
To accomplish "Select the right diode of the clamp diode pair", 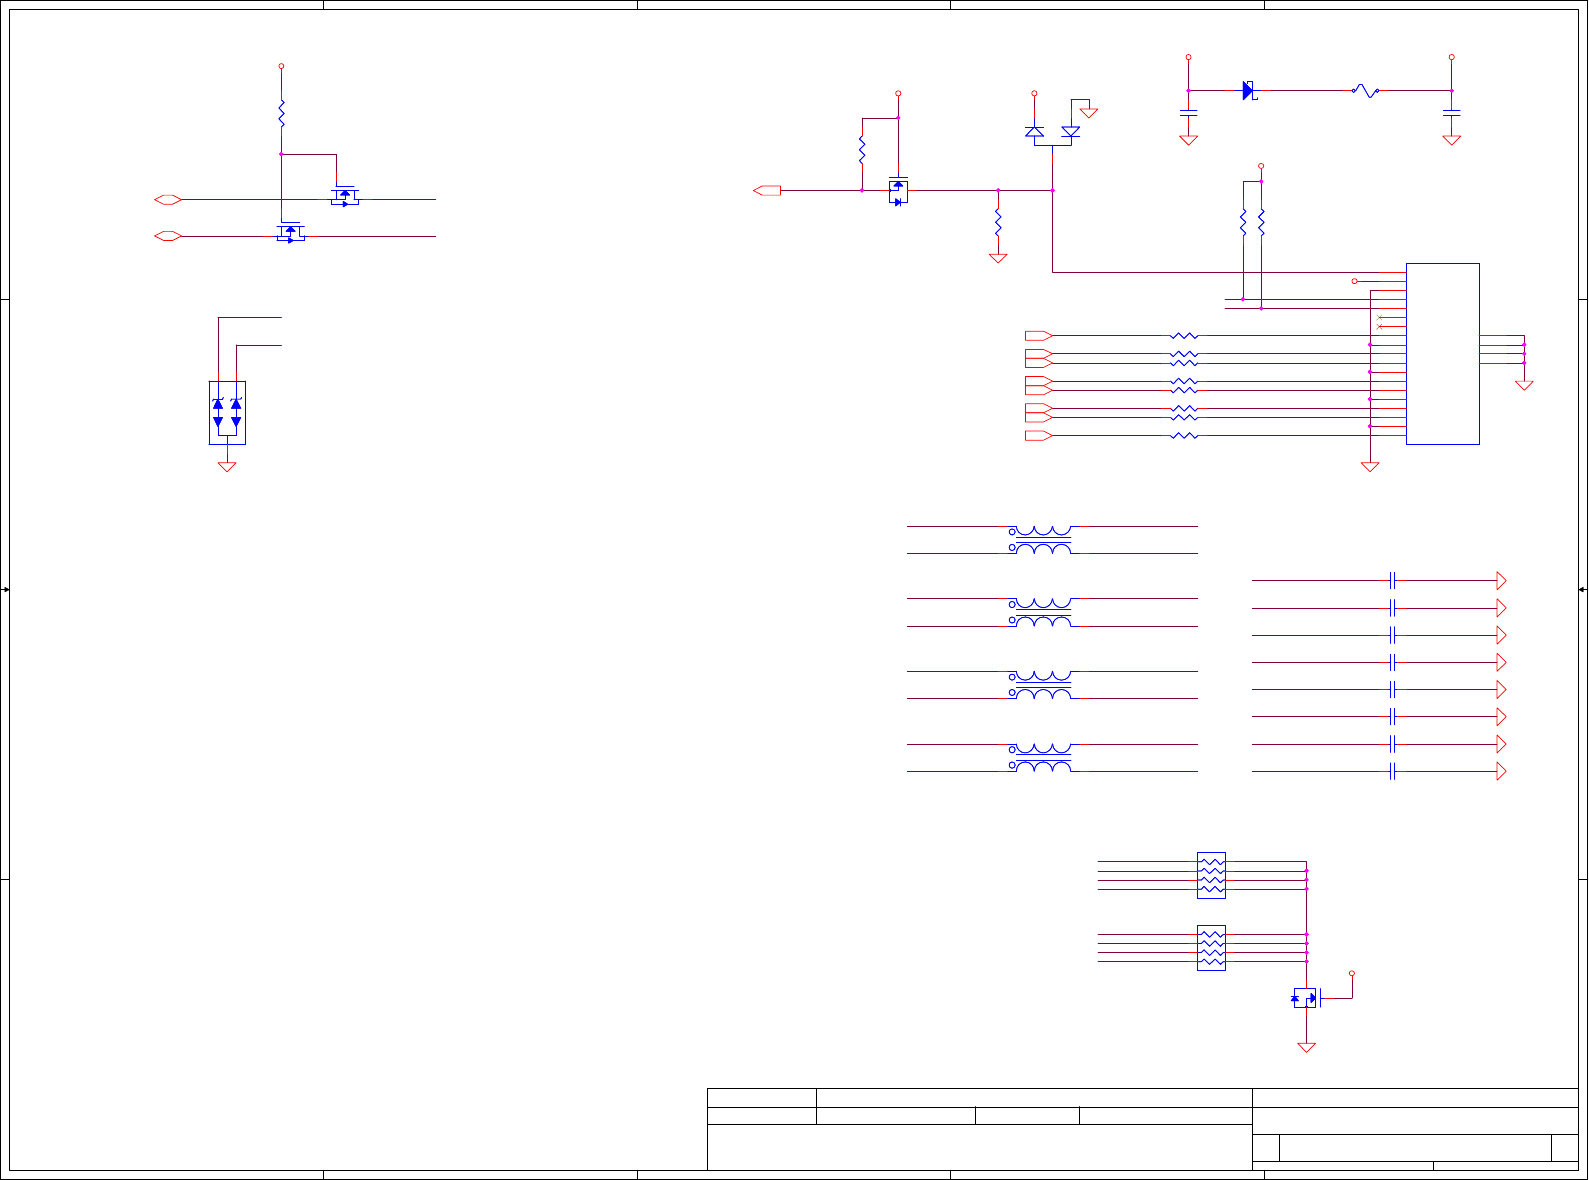I will pos(1071,131).
